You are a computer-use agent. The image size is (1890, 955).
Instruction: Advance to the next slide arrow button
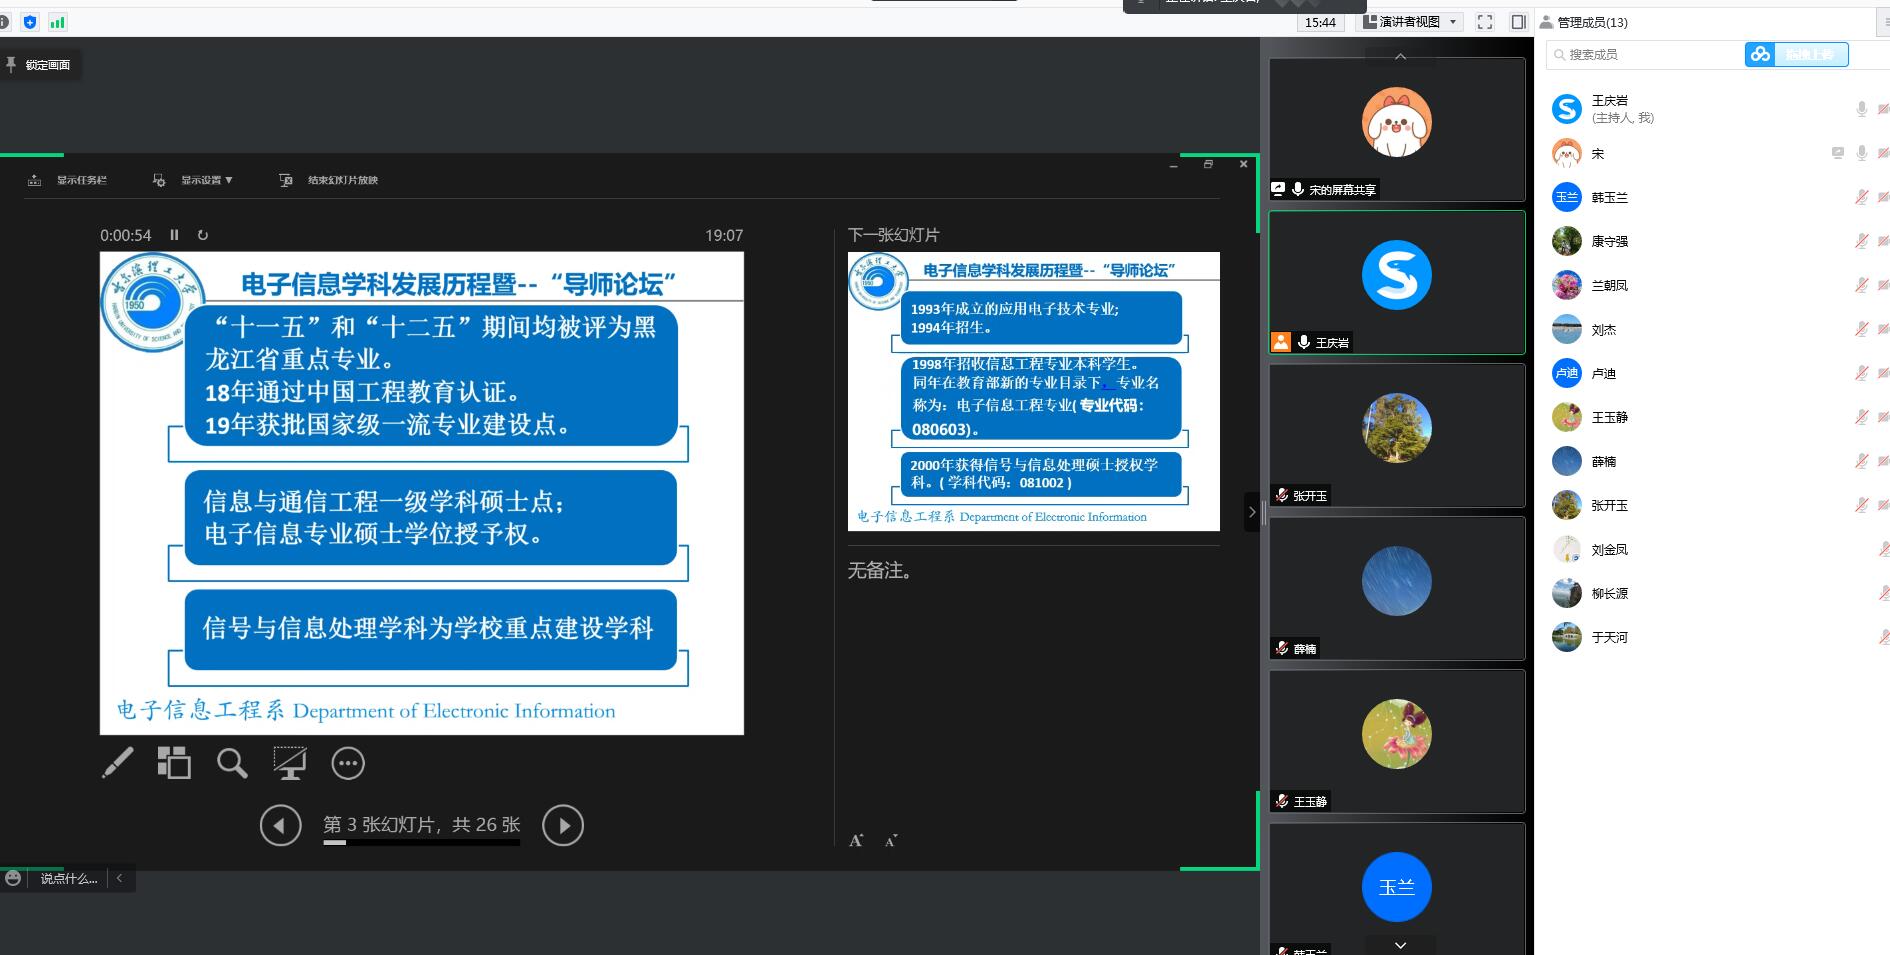tap(563, 826)
